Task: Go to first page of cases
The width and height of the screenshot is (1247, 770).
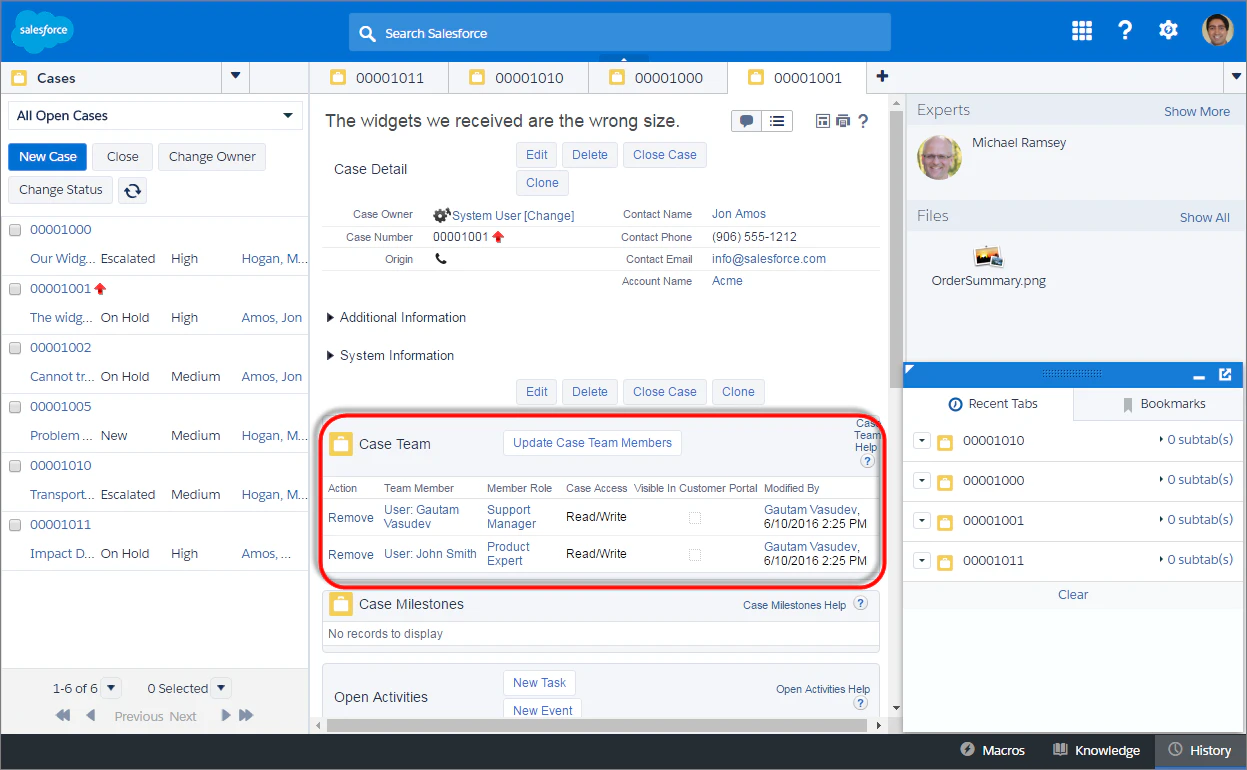Action: [x=63, y=716]
